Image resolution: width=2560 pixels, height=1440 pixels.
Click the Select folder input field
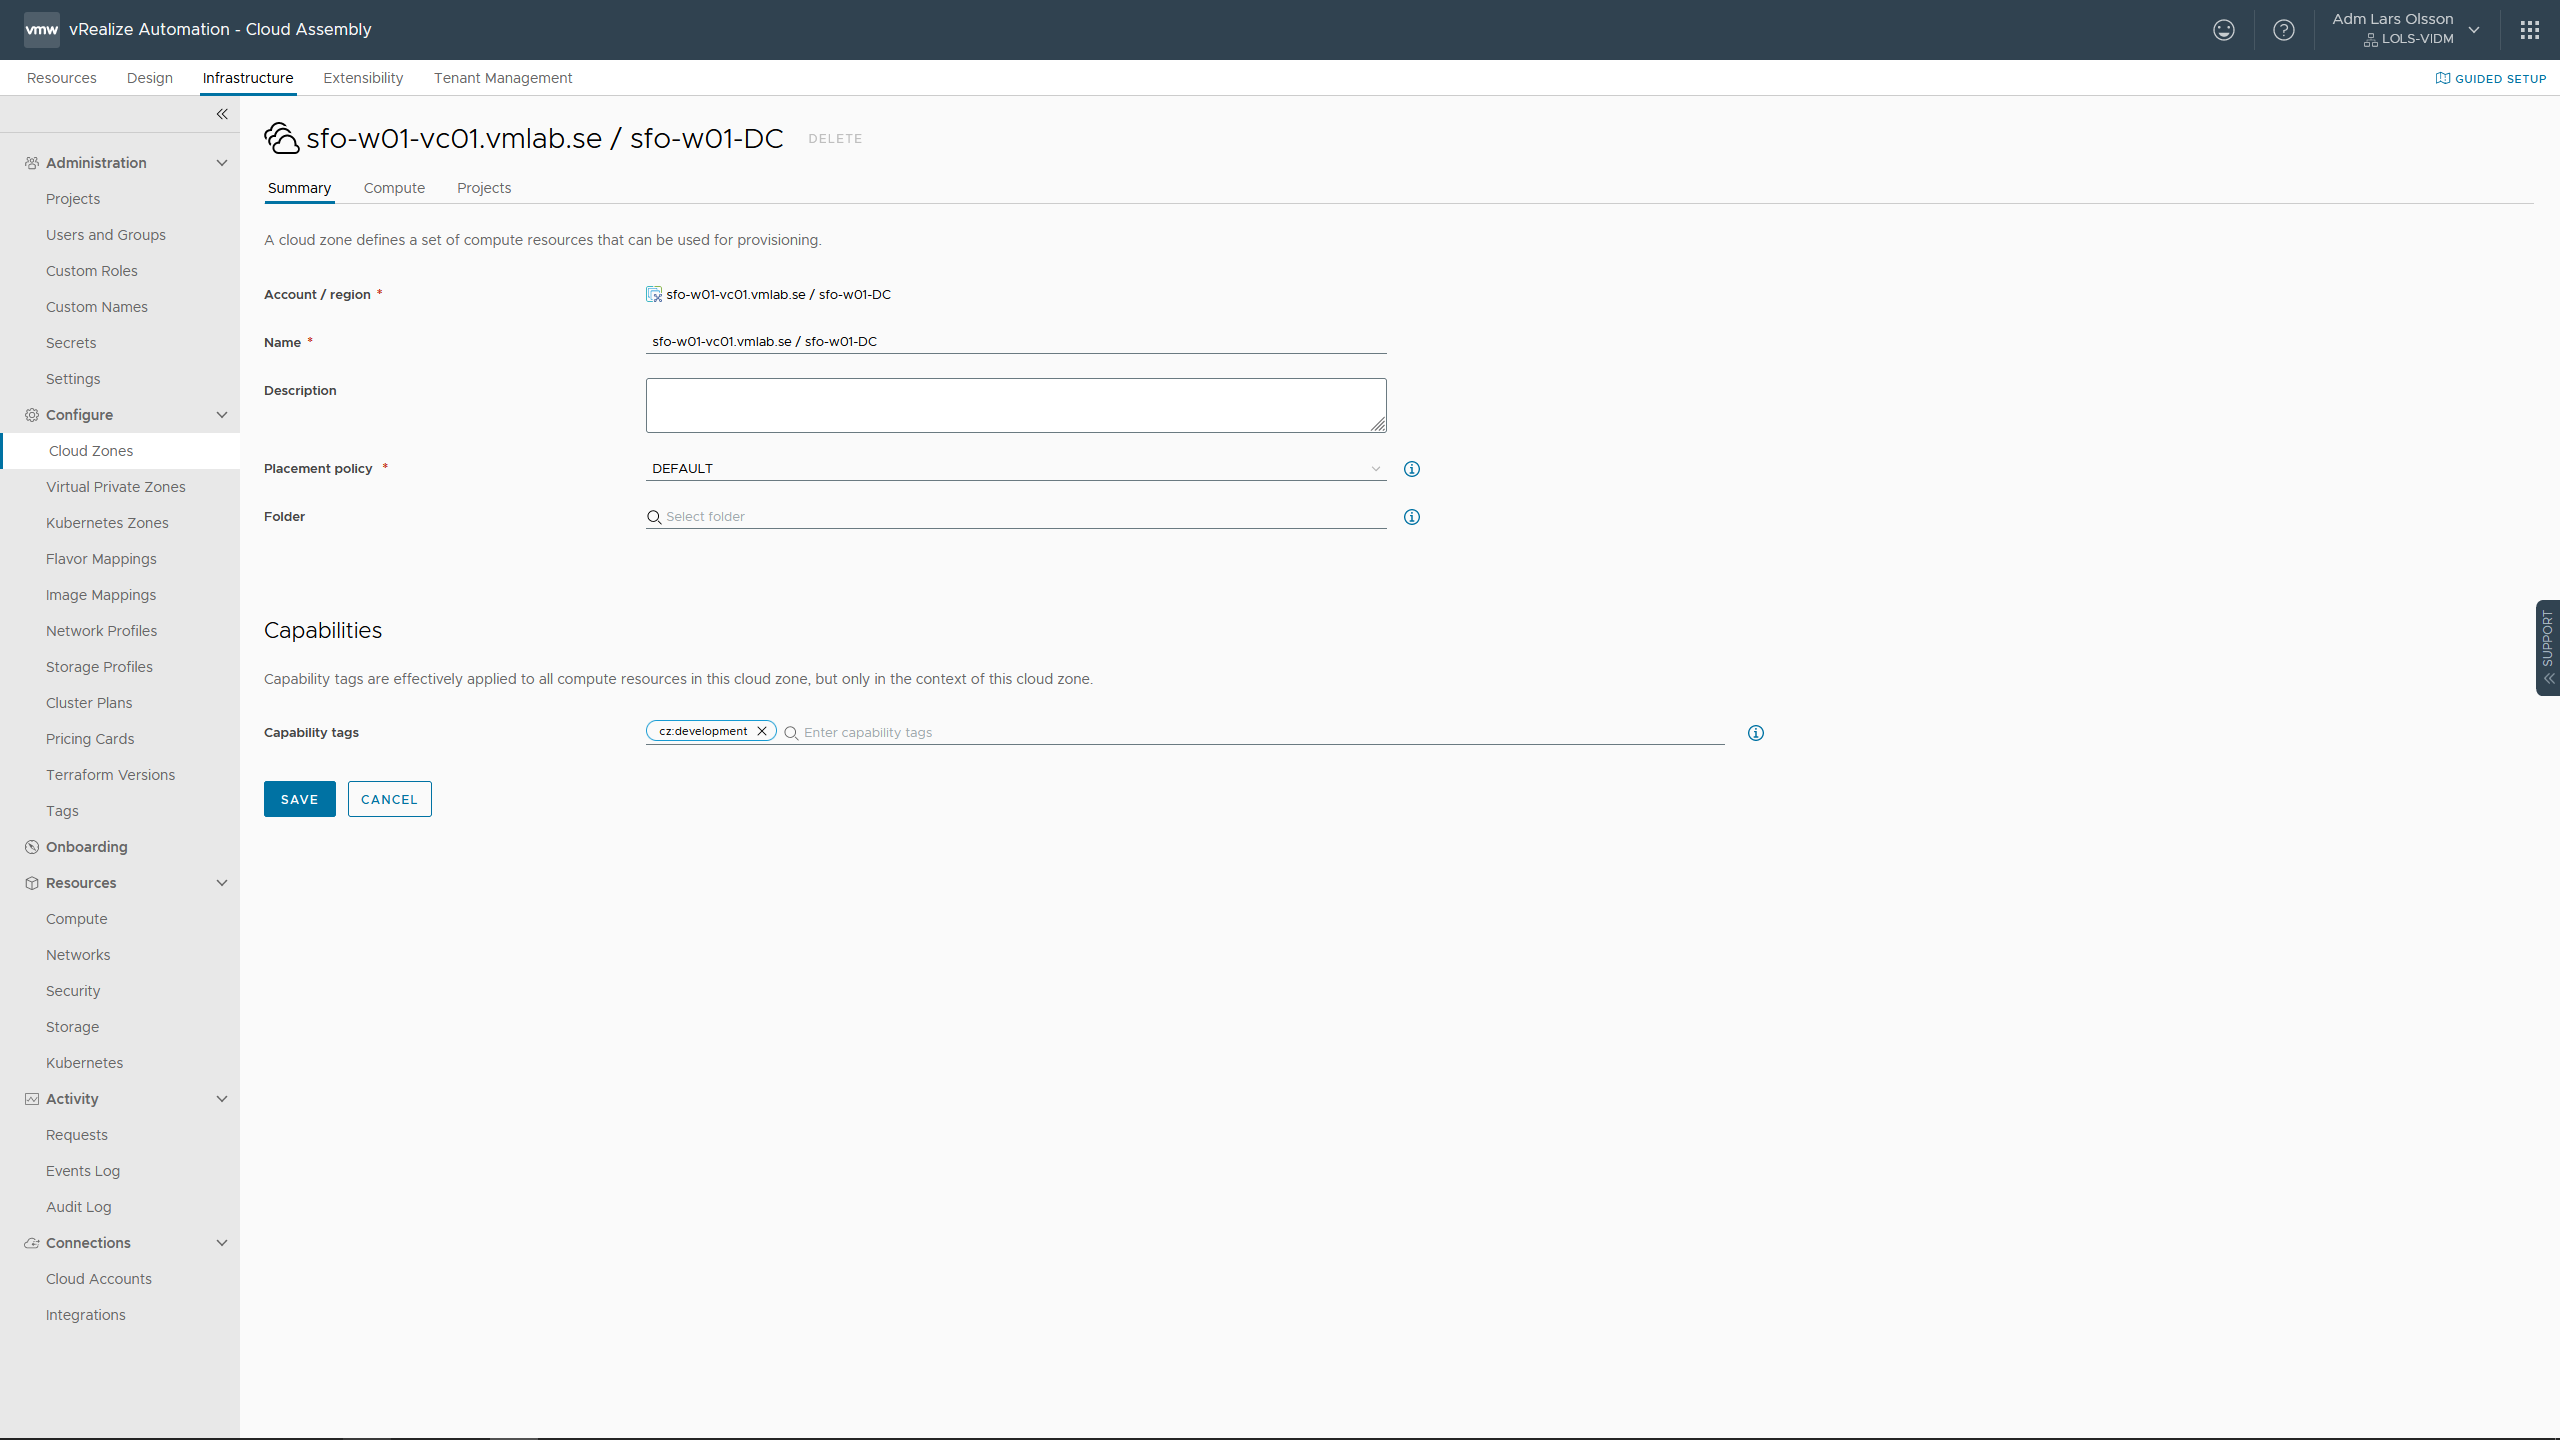1016,517
